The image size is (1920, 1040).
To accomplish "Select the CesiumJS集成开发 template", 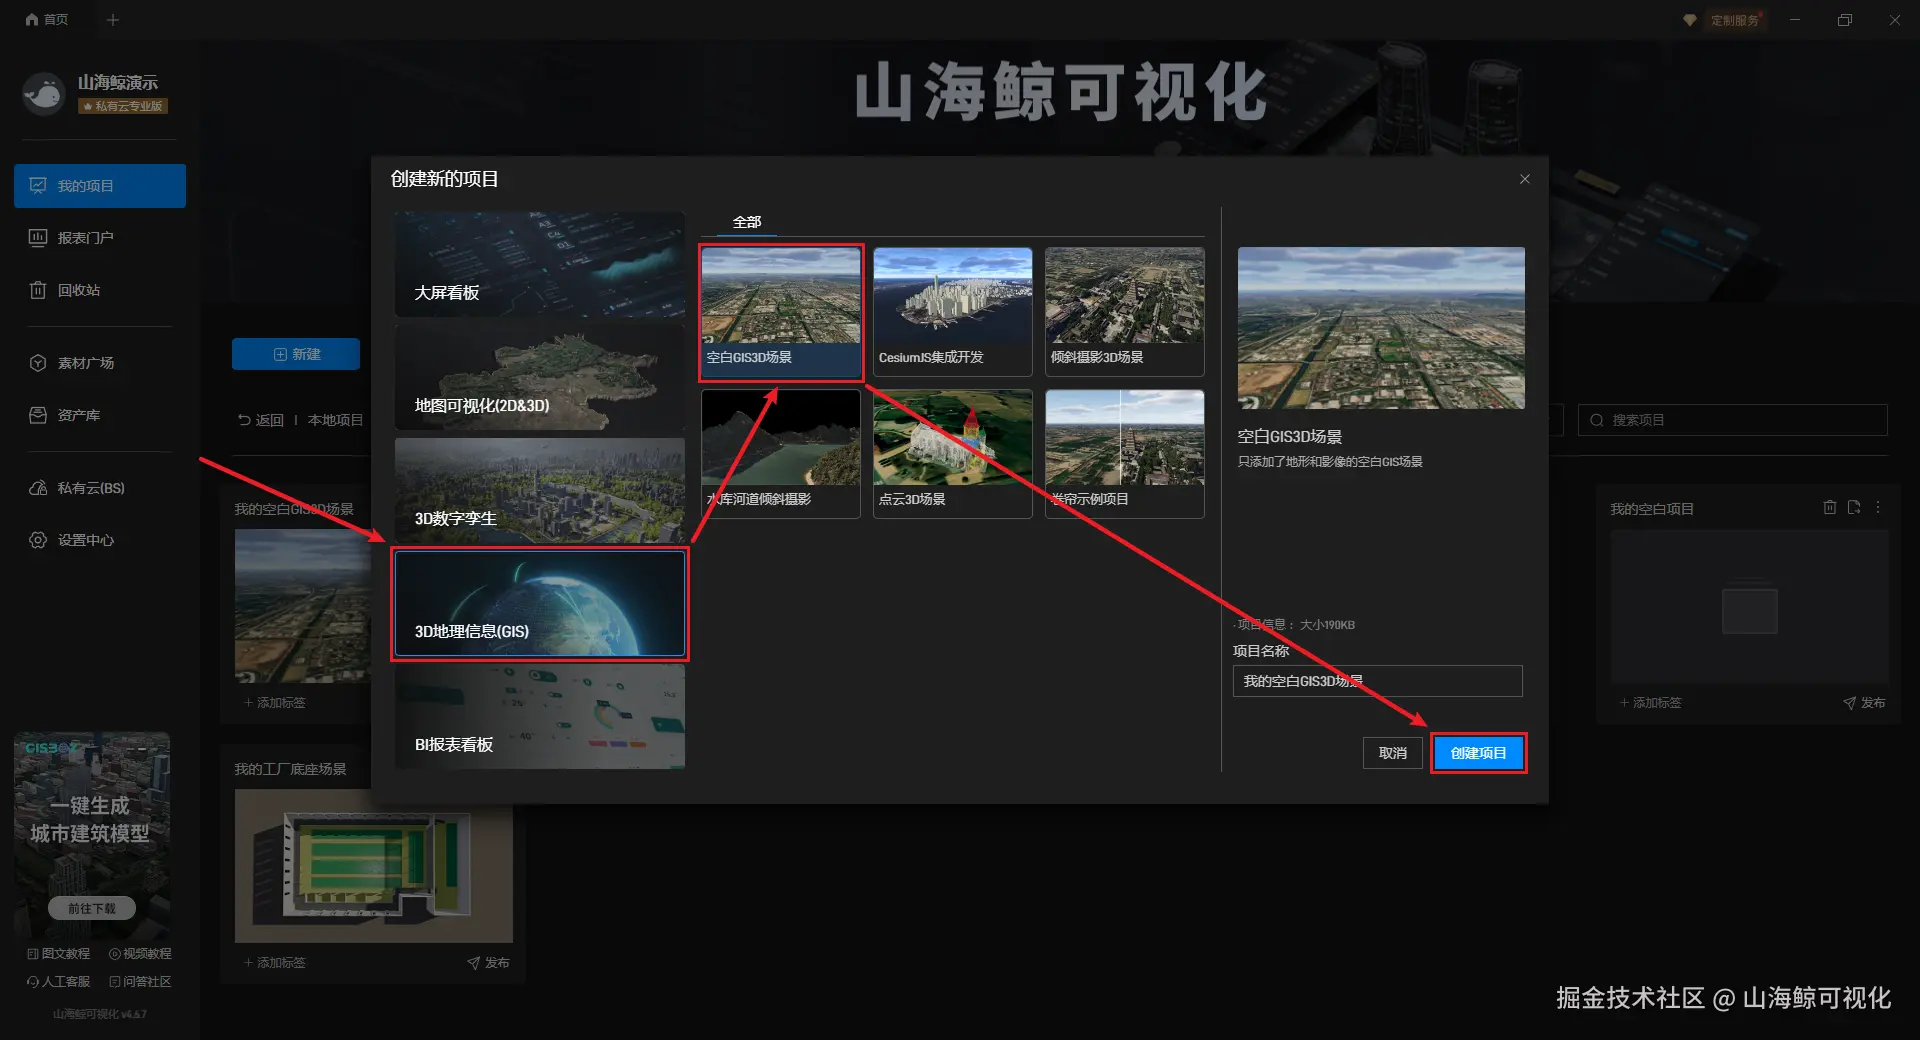I will pos(953,312).
